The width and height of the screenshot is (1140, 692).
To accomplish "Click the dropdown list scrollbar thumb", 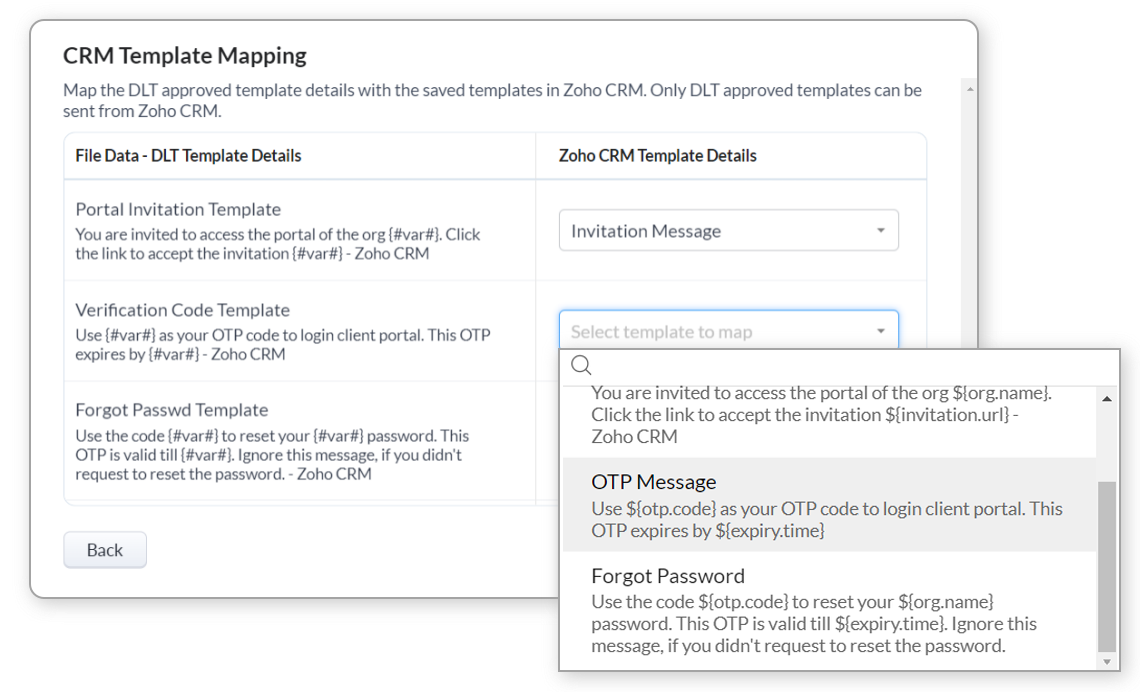I will tap(1107, 566).
